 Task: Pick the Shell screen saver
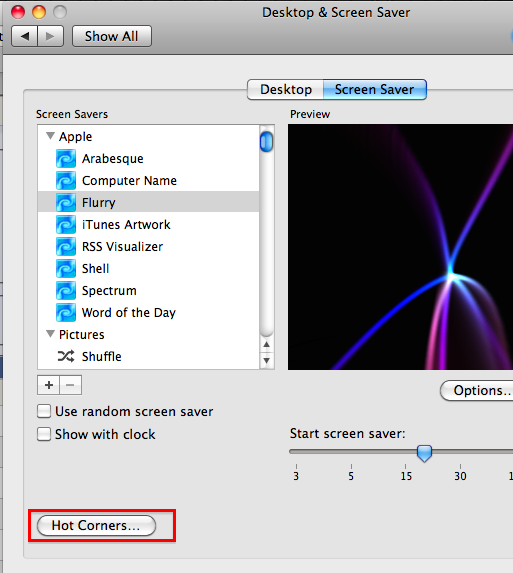tap(95, 269)
